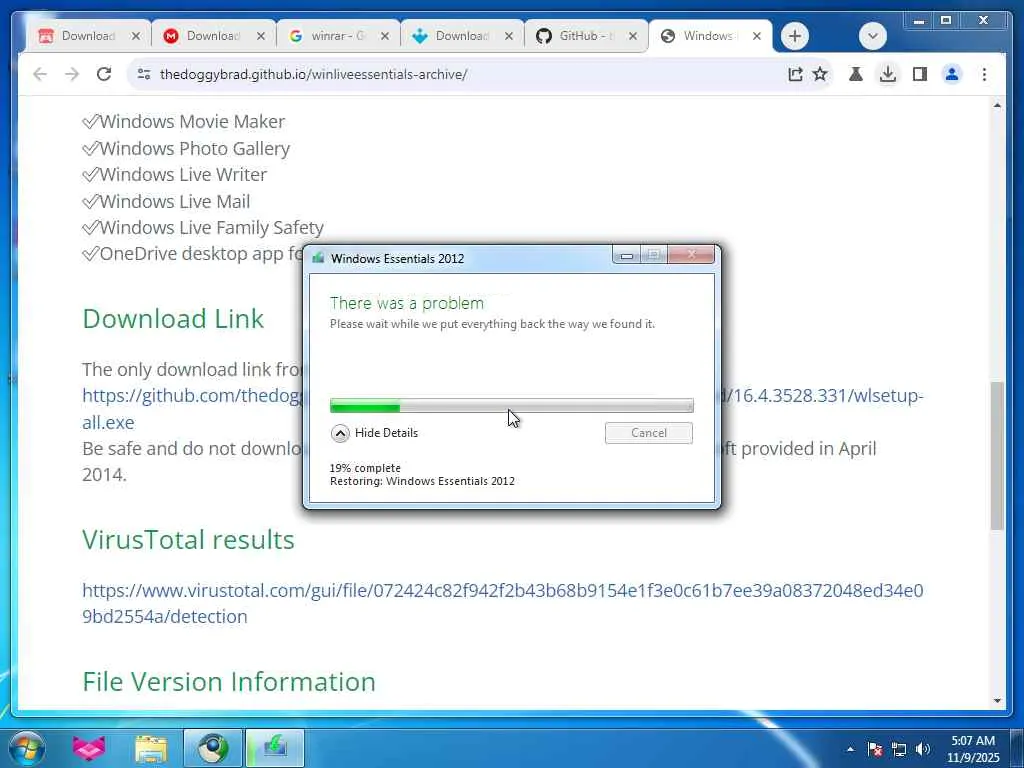The width and height of the screenshot is (1024, 768).
Task: Open the network tray icon
Action: tap(899, 750)
